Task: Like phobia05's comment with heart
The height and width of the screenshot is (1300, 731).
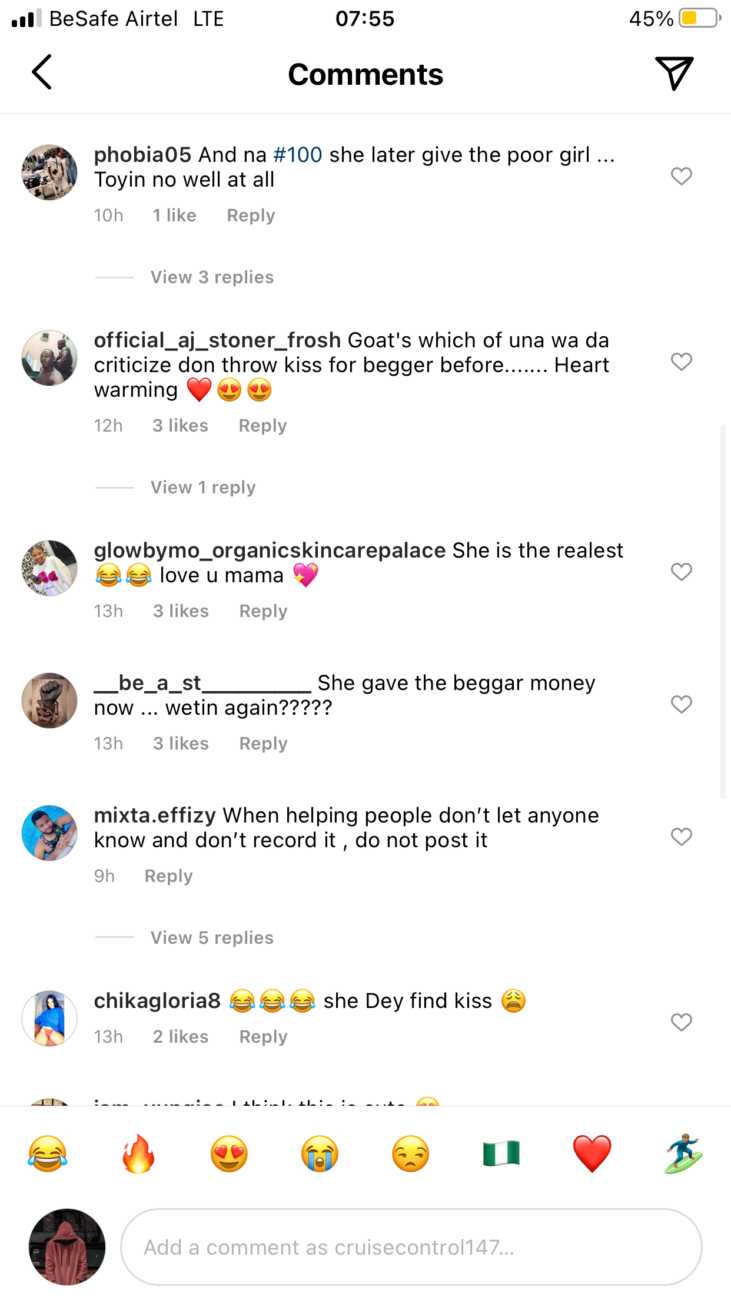Action: tap(681, 176)
